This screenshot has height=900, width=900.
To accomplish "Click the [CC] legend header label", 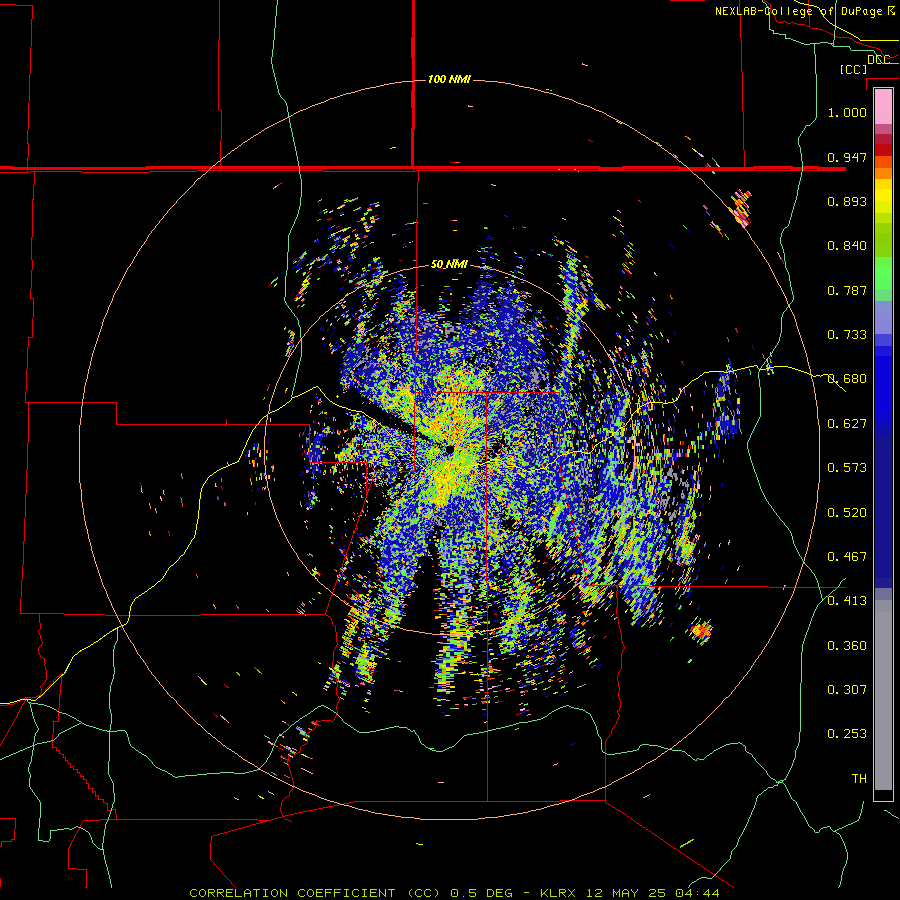I will click(853, 69).
